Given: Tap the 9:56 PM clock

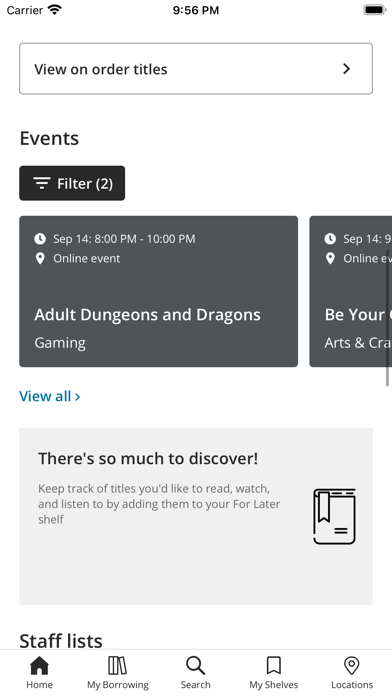Looking at the screenshot, I should 196,10.
